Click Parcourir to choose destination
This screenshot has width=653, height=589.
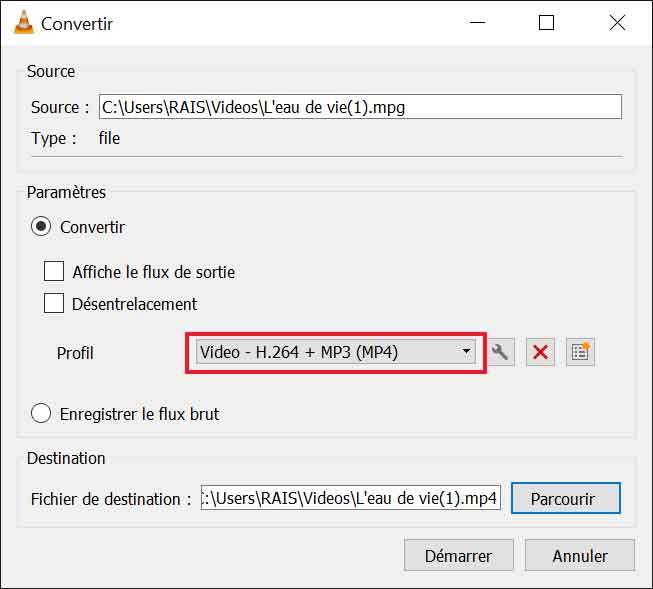click(x=566, y=498)
